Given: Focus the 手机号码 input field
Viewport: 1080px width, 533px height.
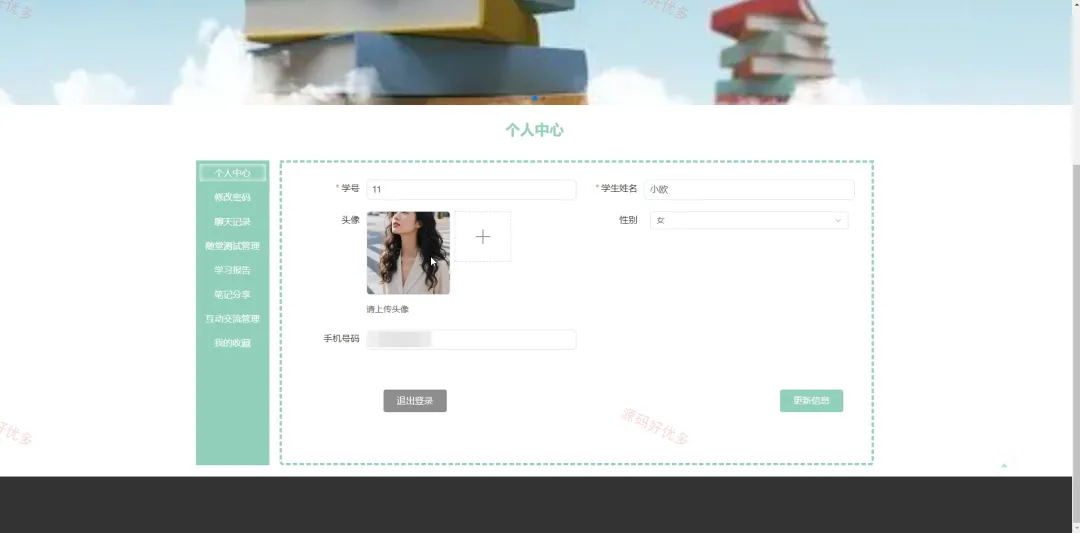Looking at the screenshot, I should [x=471, y=339].
